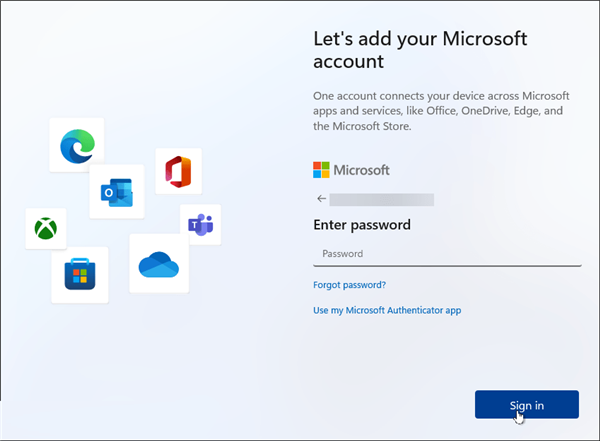Click the Sign in button
The image size is (600, 441).
tap(527, 405)
